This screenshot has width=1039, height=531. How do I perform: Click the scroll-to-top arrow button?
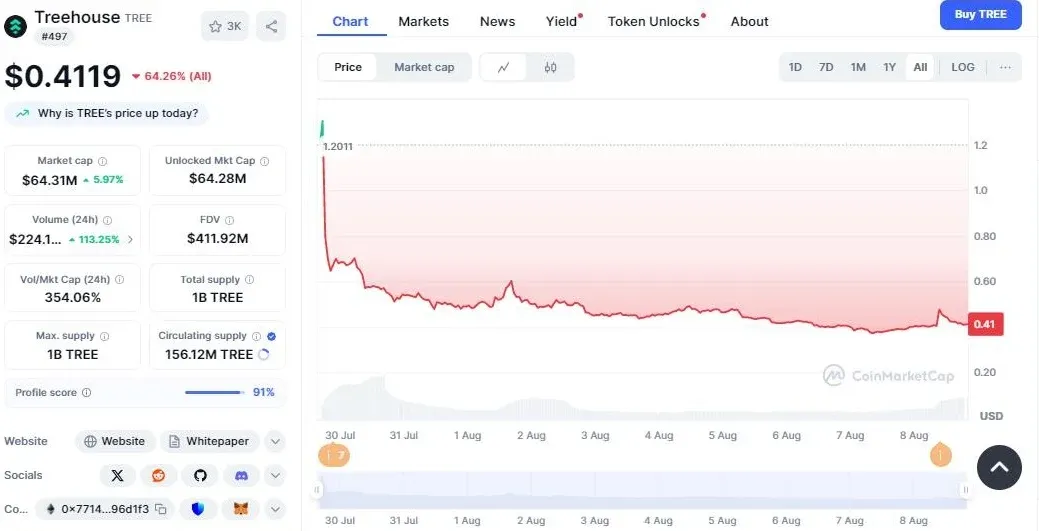coord(999,467)
